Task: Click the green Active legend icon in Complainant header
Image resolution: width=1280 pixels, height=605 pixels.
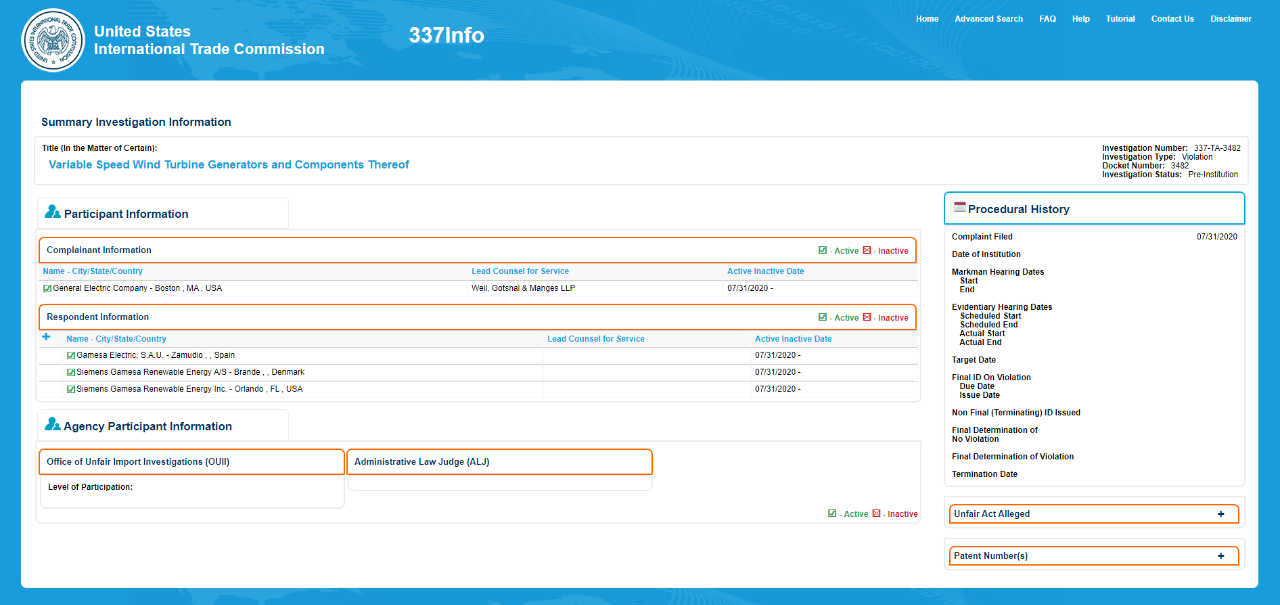Action: point(822,250)
